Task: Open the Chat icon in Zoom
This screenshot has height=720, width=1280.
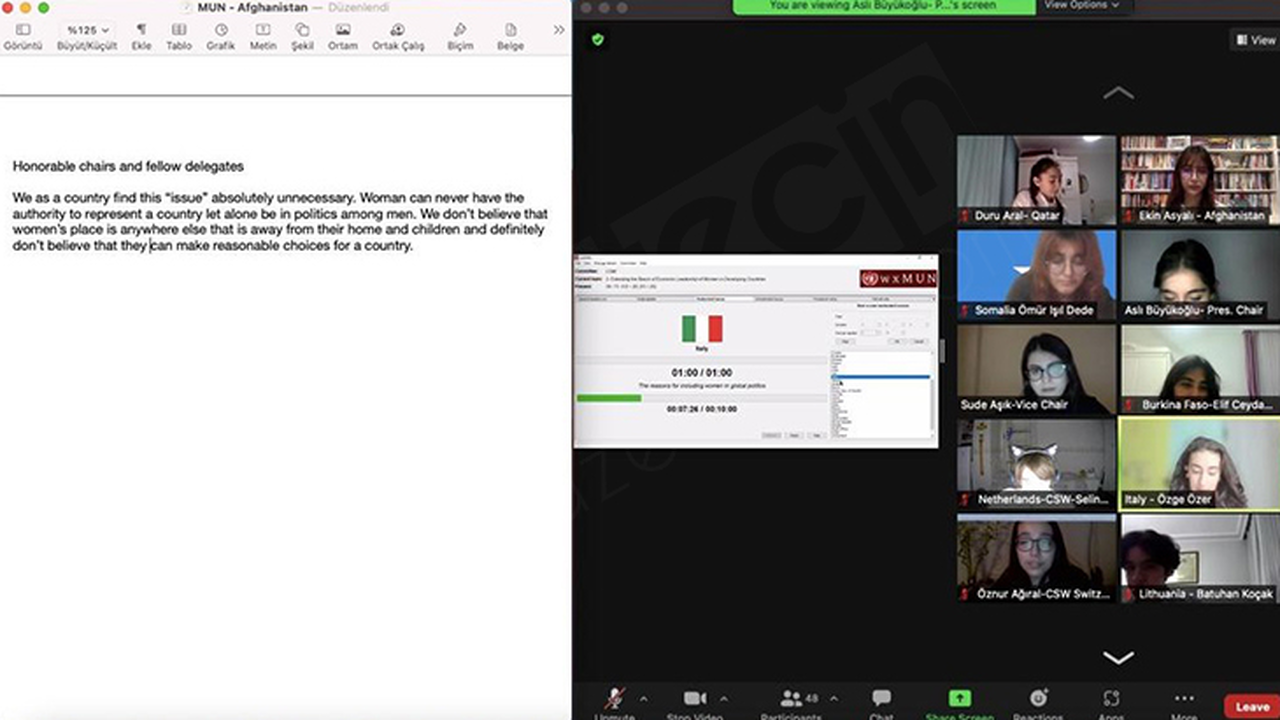Action: tap(881, 698)
